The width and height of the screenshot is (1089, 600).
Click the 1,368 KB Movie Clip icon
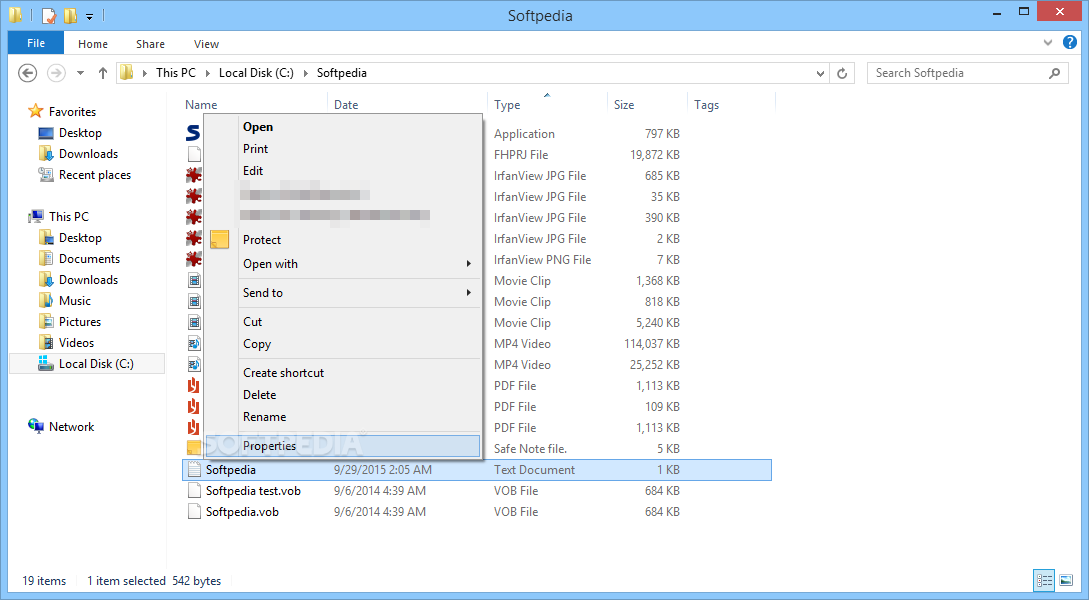pos(194,281)
